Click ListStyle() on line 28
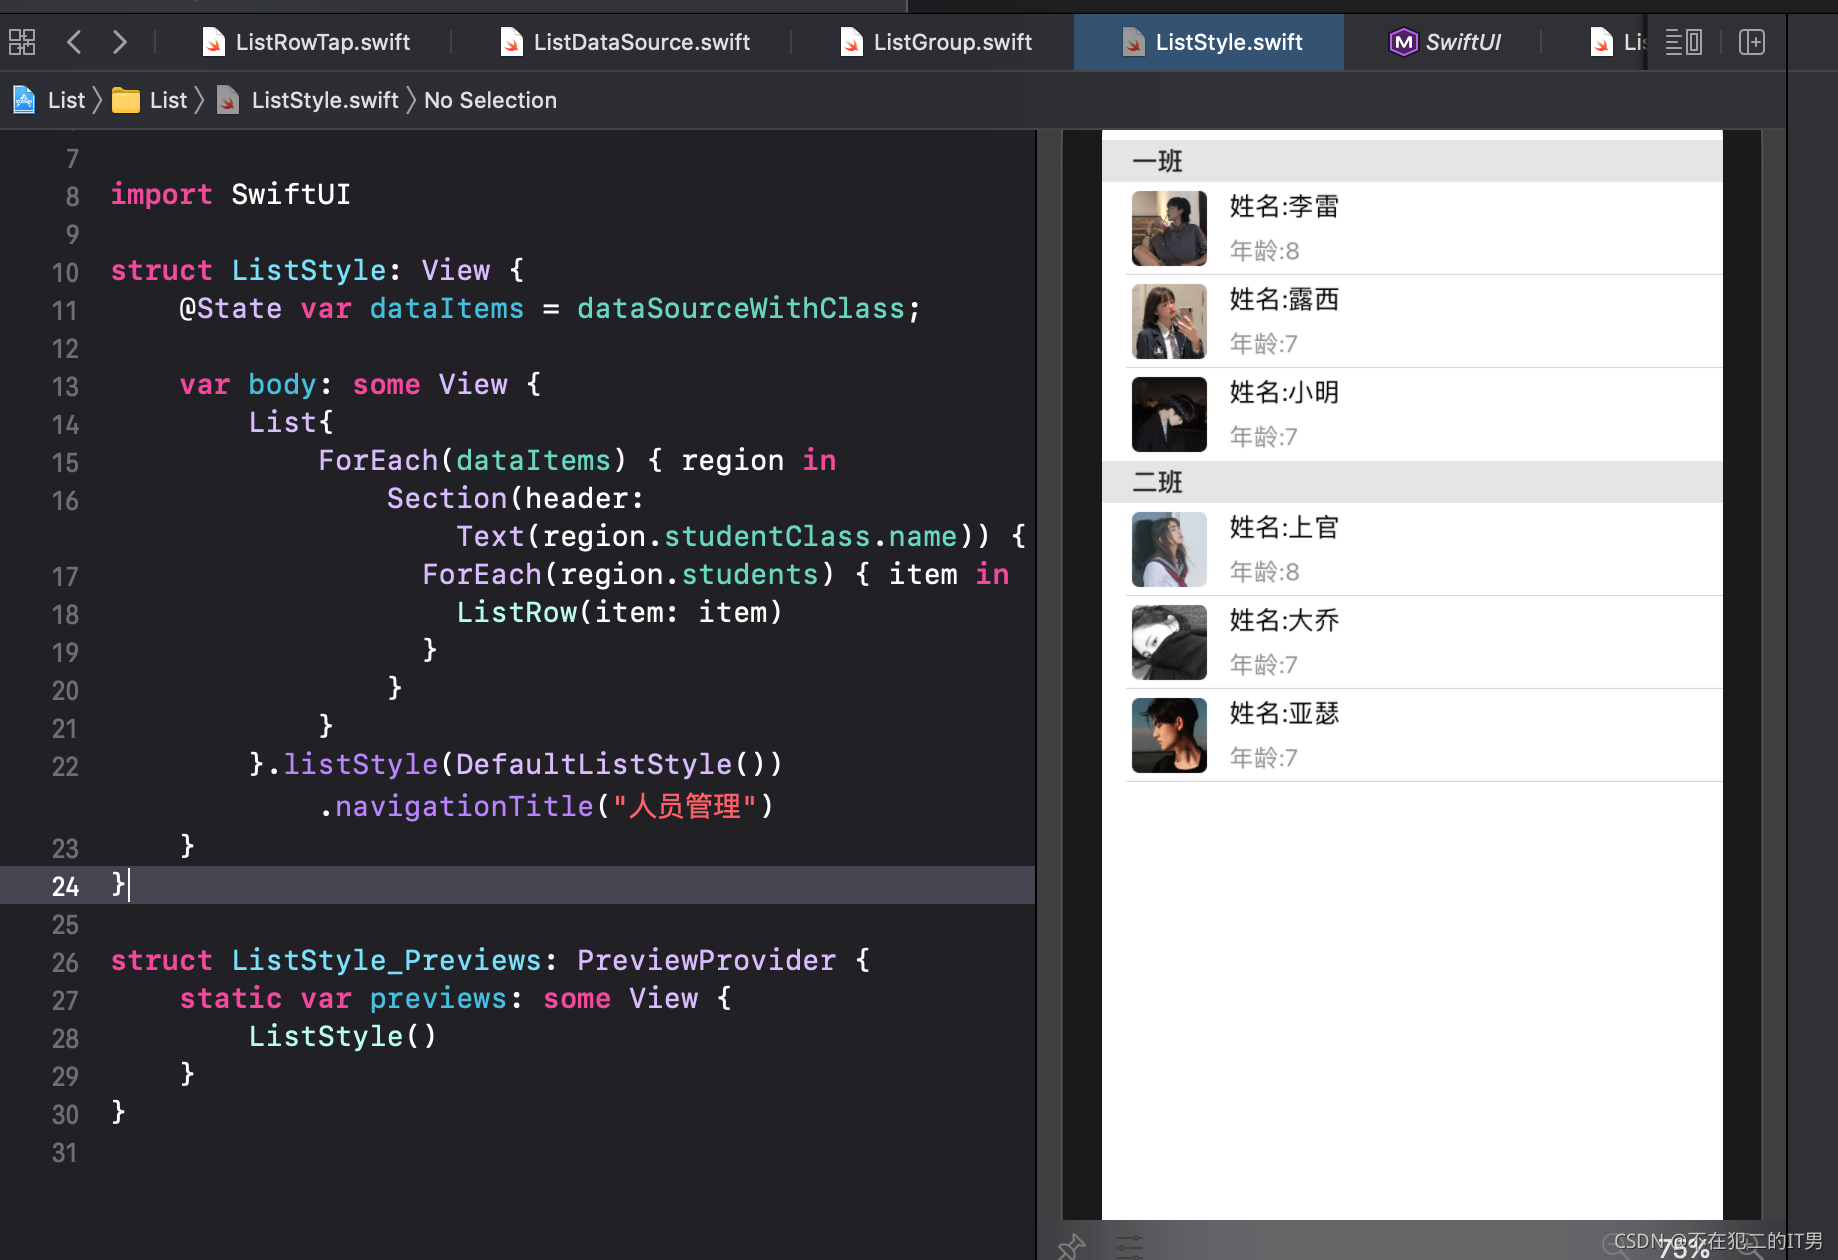The height and width of the screenshot is (1260, 1838). [342, 1036]
